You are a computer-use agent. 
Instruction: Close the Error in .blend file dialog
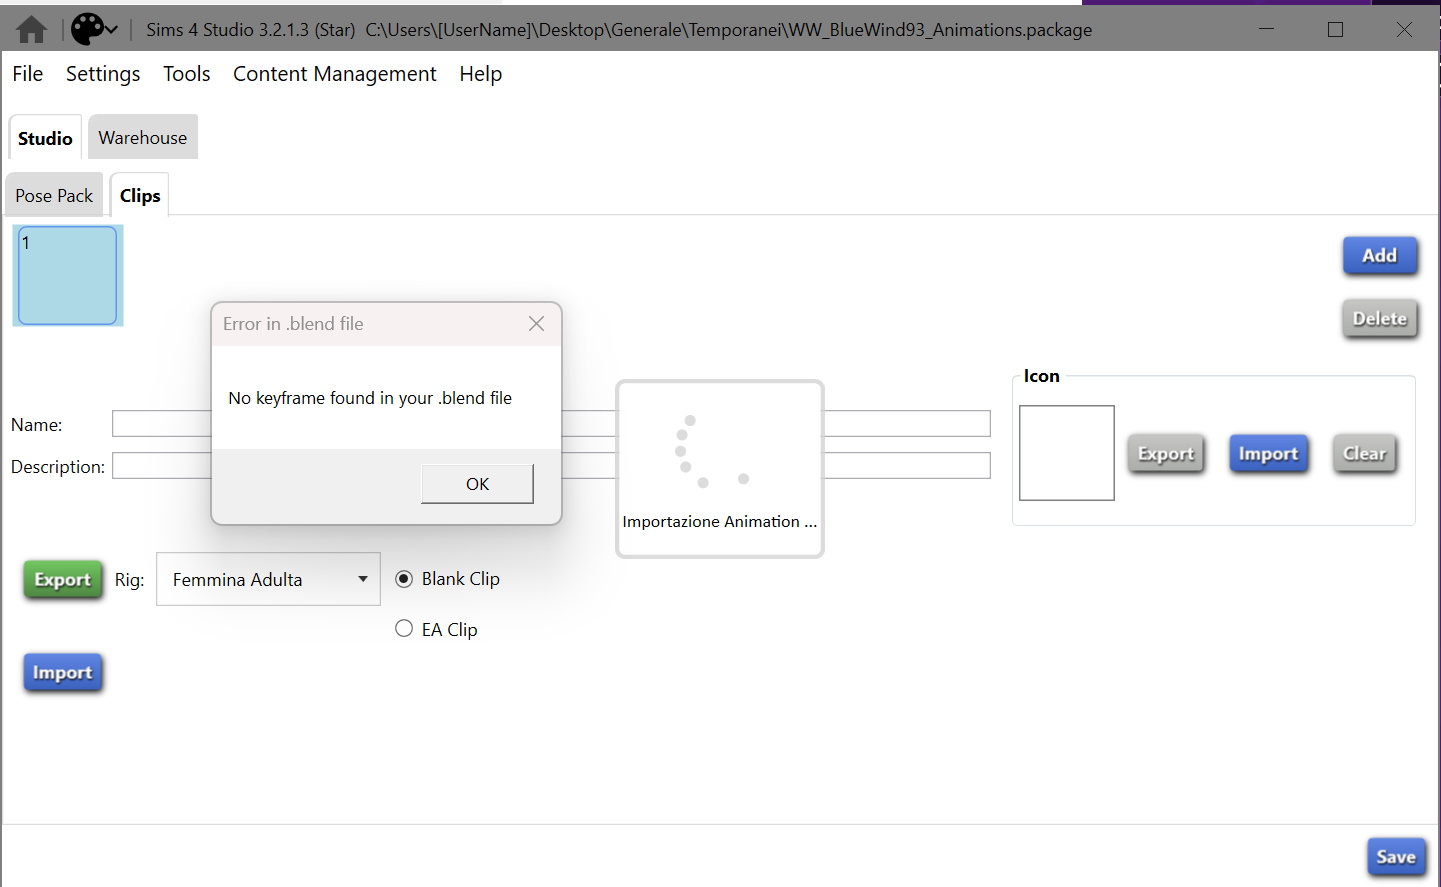point(536,324)
